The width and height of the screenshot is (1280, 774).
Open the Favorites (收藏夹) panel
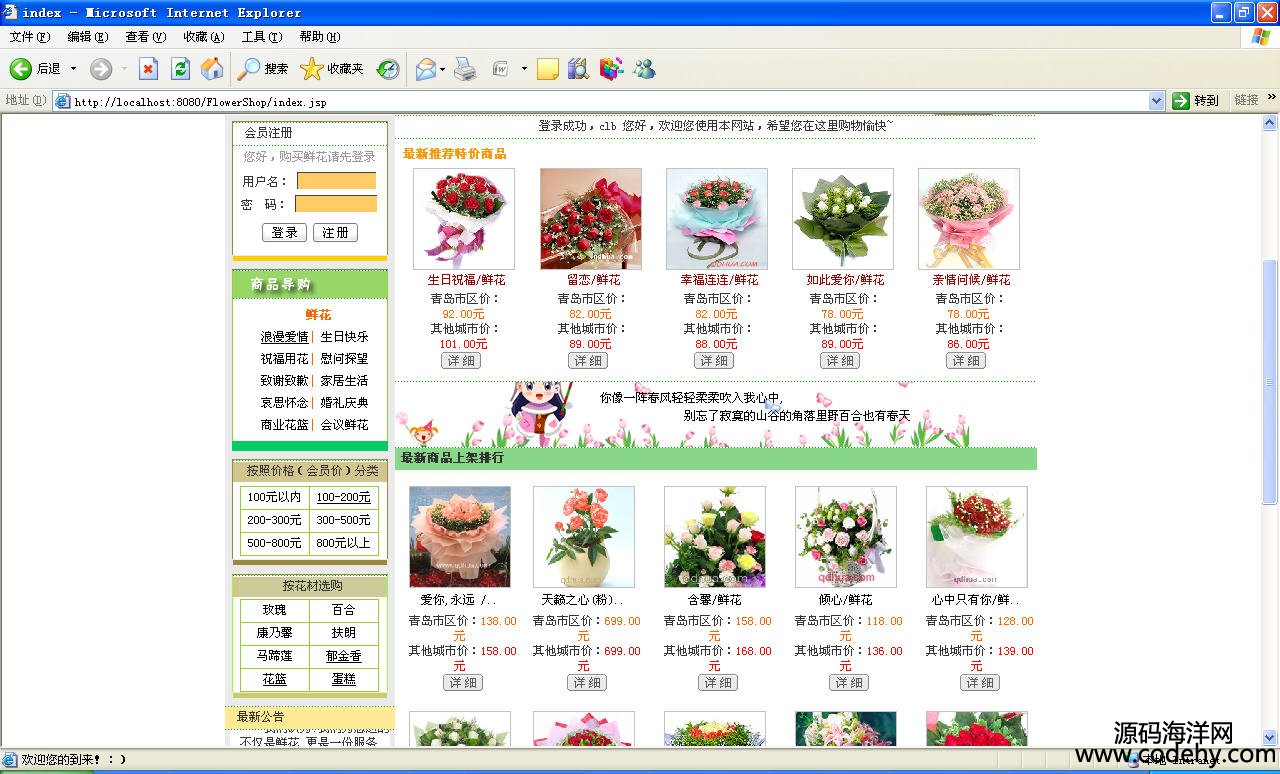(x=333, y=68)
